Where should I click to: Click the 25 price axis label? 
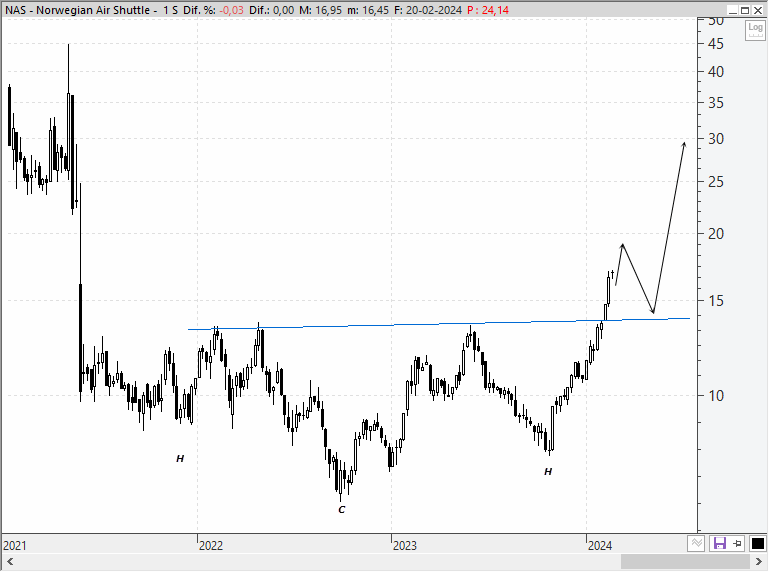716,182
